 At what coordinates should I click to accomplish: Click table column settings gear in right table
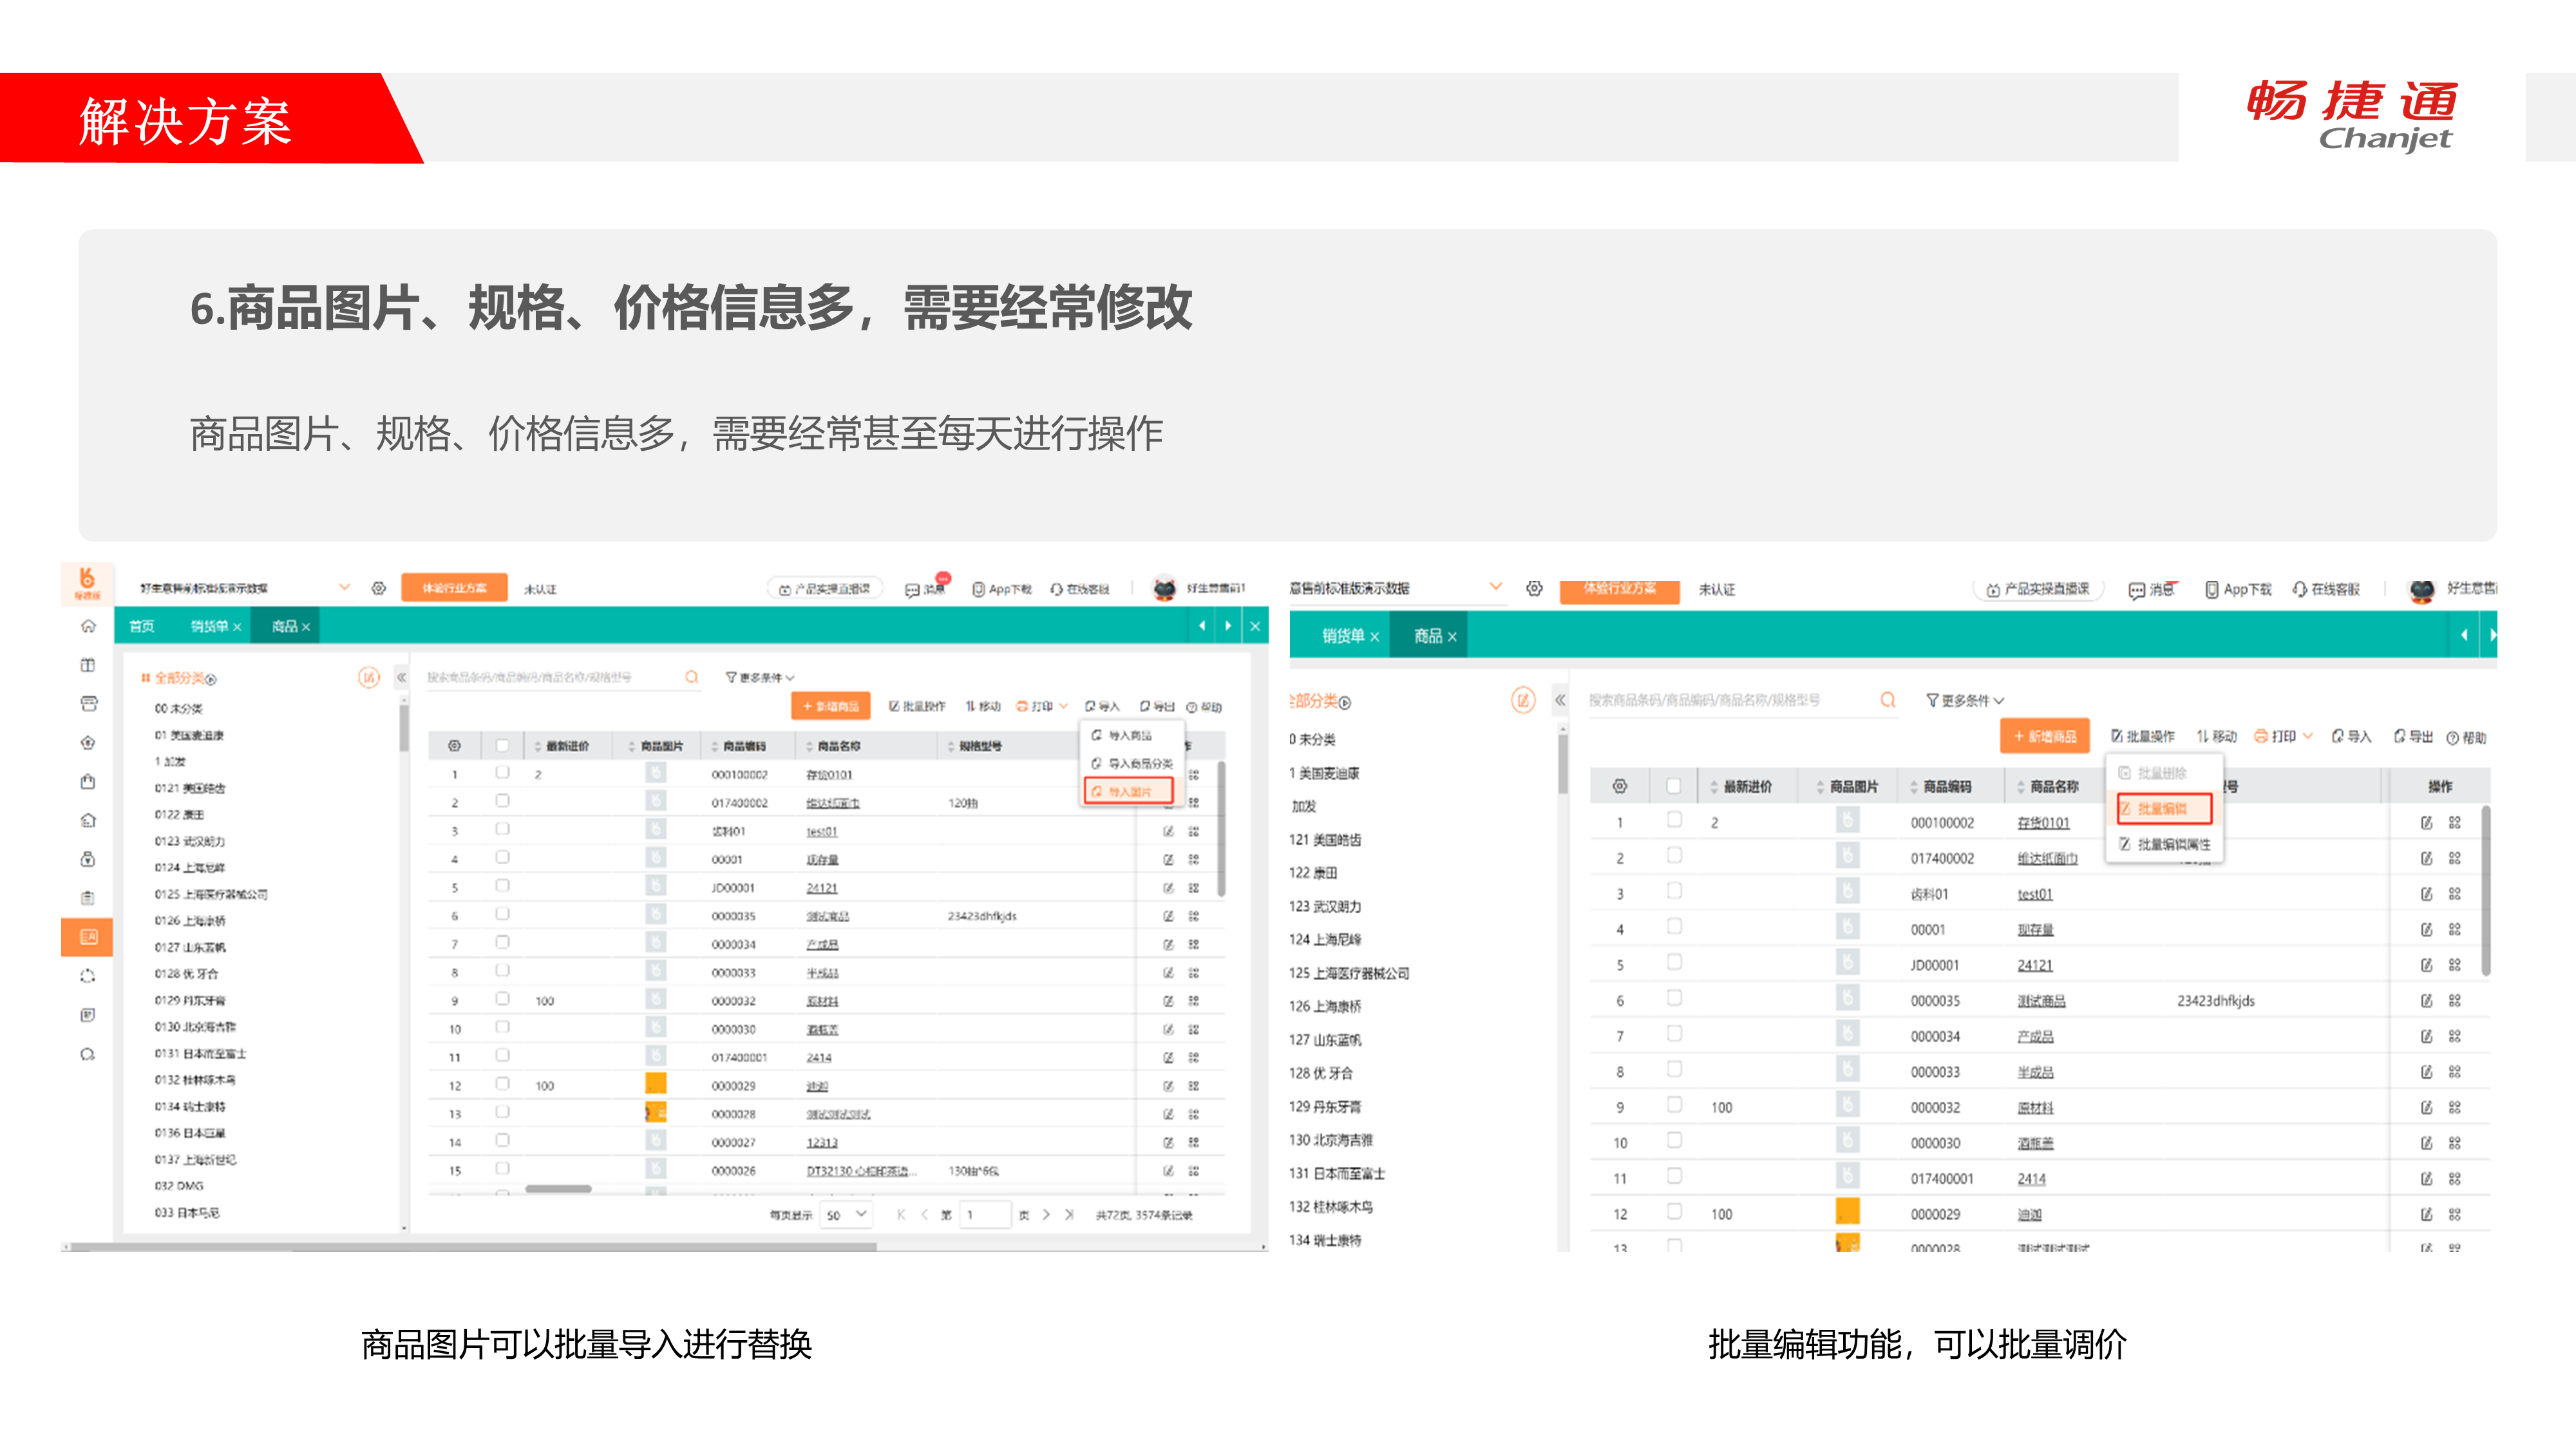click(1620, 786)
